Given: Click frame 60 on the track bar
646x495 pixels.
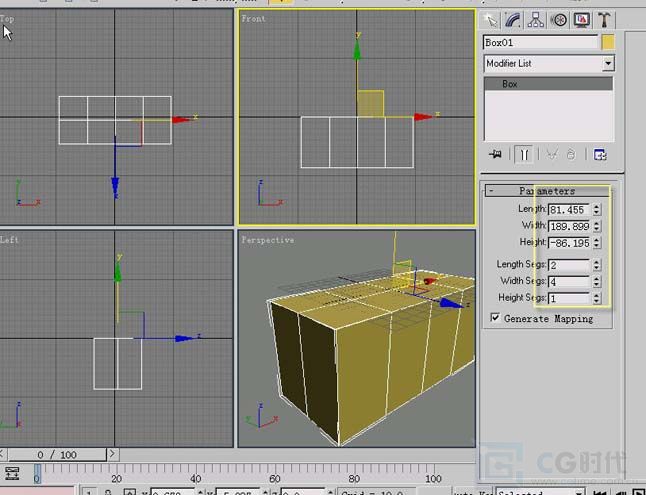Looking at the screenshot, I should 275,479.
